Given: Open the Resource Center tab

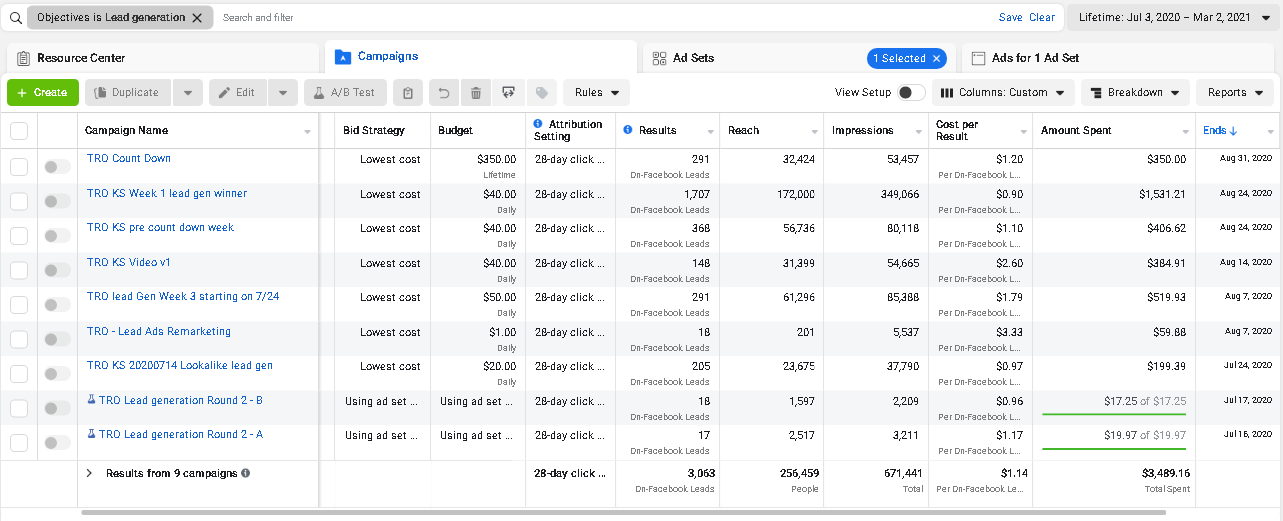Looking at the screenshot, I should [x=80, y=58].
